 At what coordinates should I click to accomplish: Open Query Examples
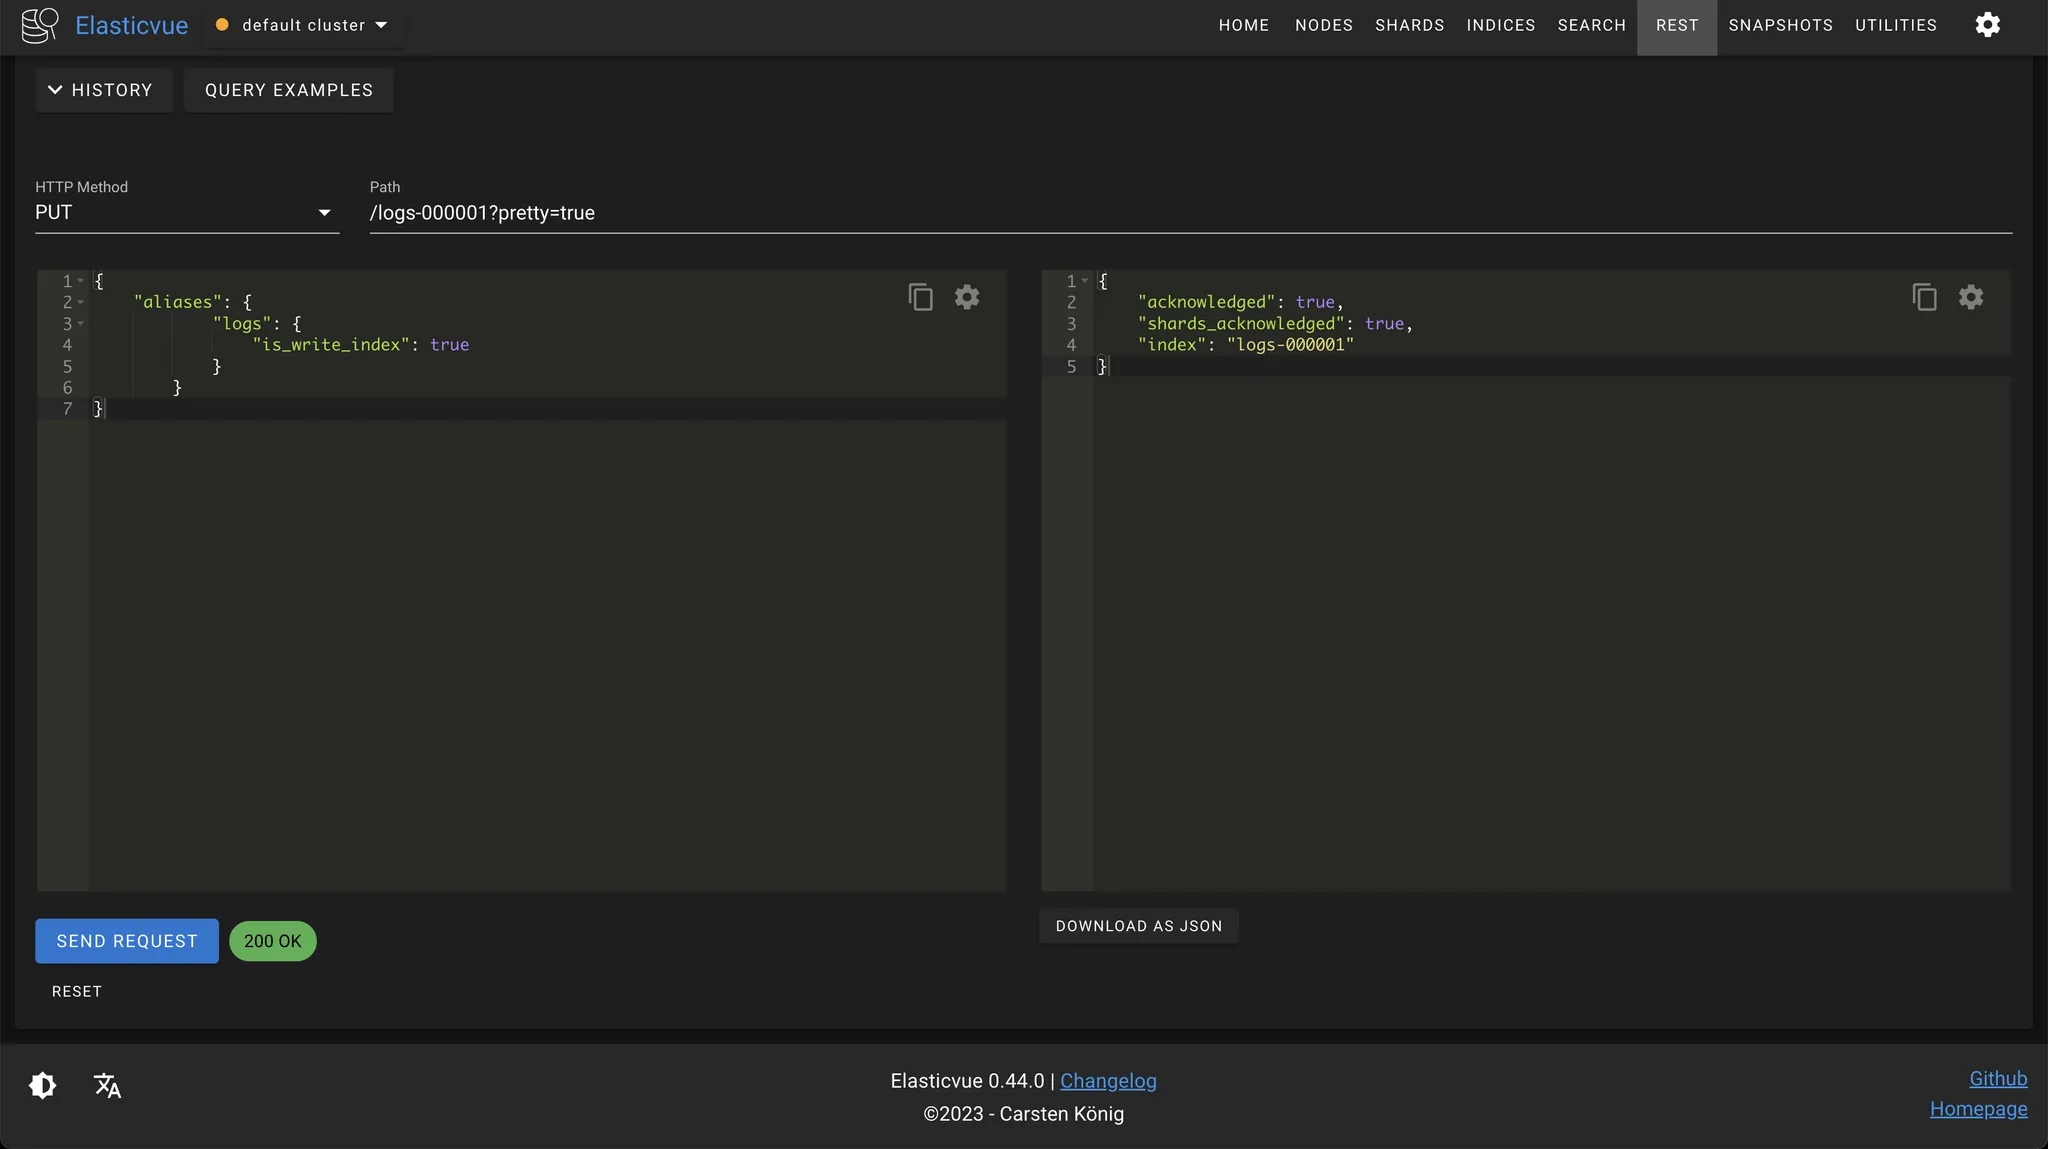pyautogui.click(x=288, y=90)
